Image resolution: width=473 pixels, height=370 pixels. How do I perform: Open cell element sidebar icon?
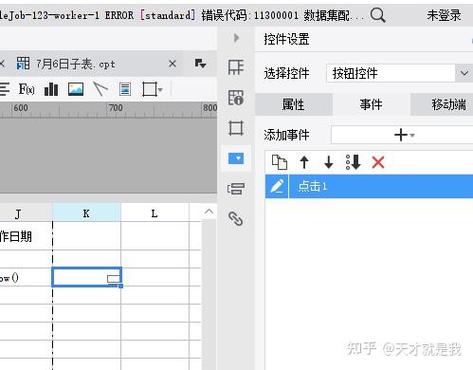[x=236, y=67]
